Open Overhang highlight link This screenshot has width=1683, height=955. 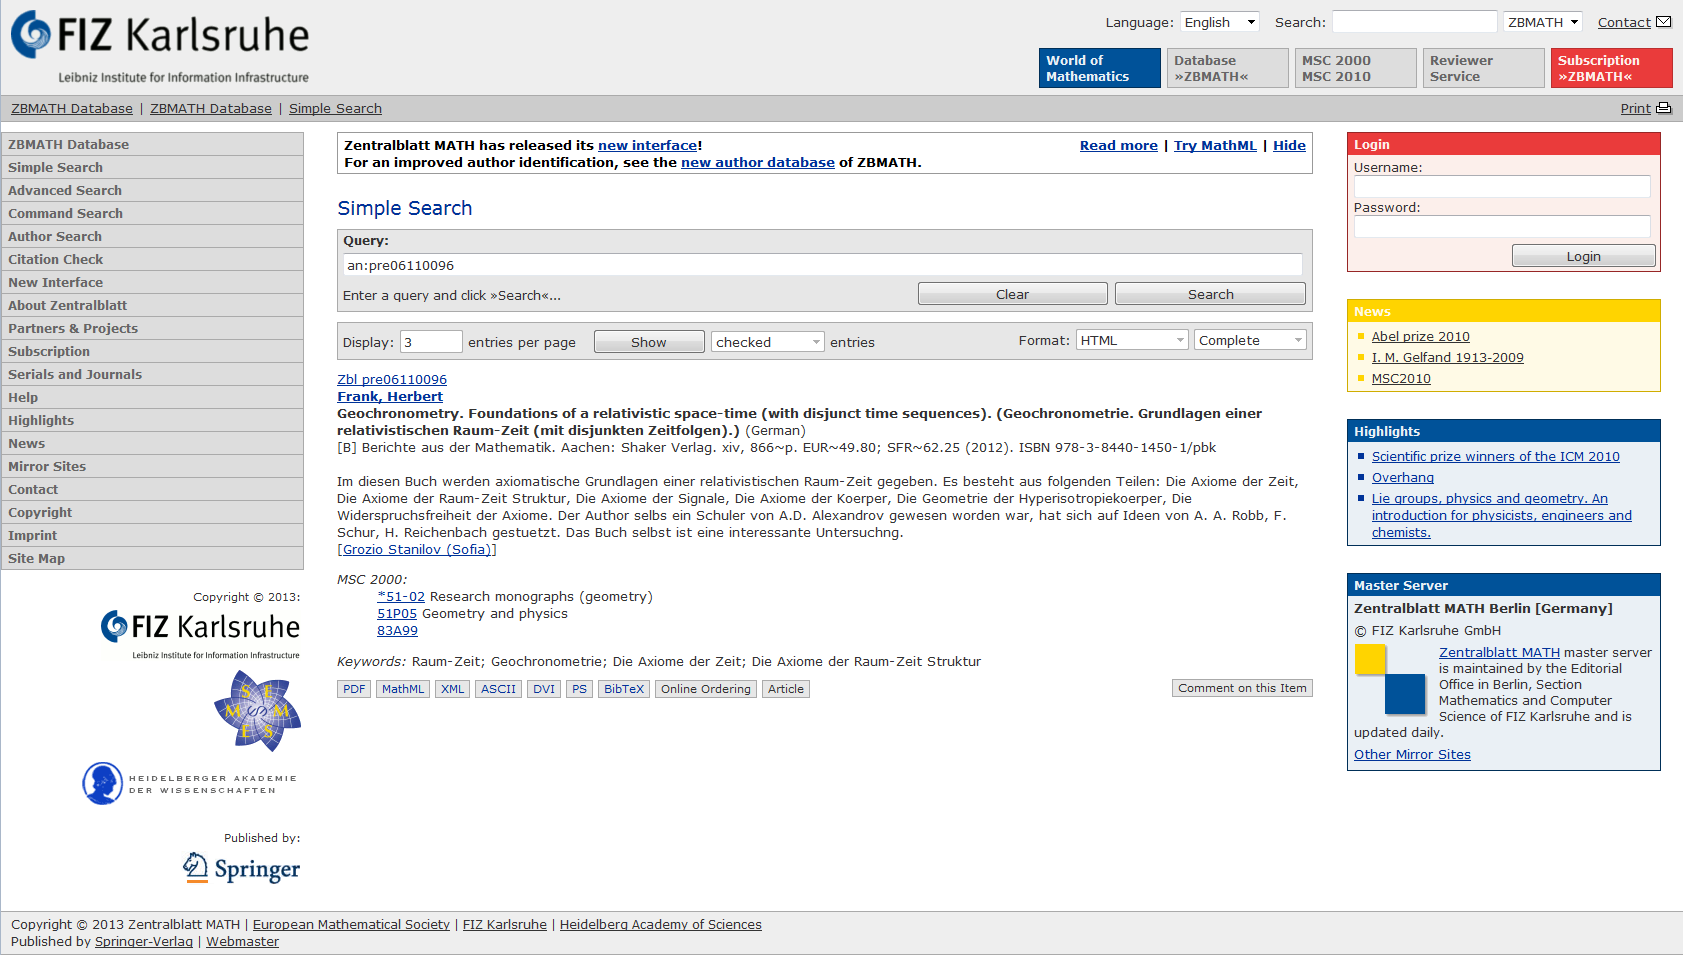[x=1402, y=478]
